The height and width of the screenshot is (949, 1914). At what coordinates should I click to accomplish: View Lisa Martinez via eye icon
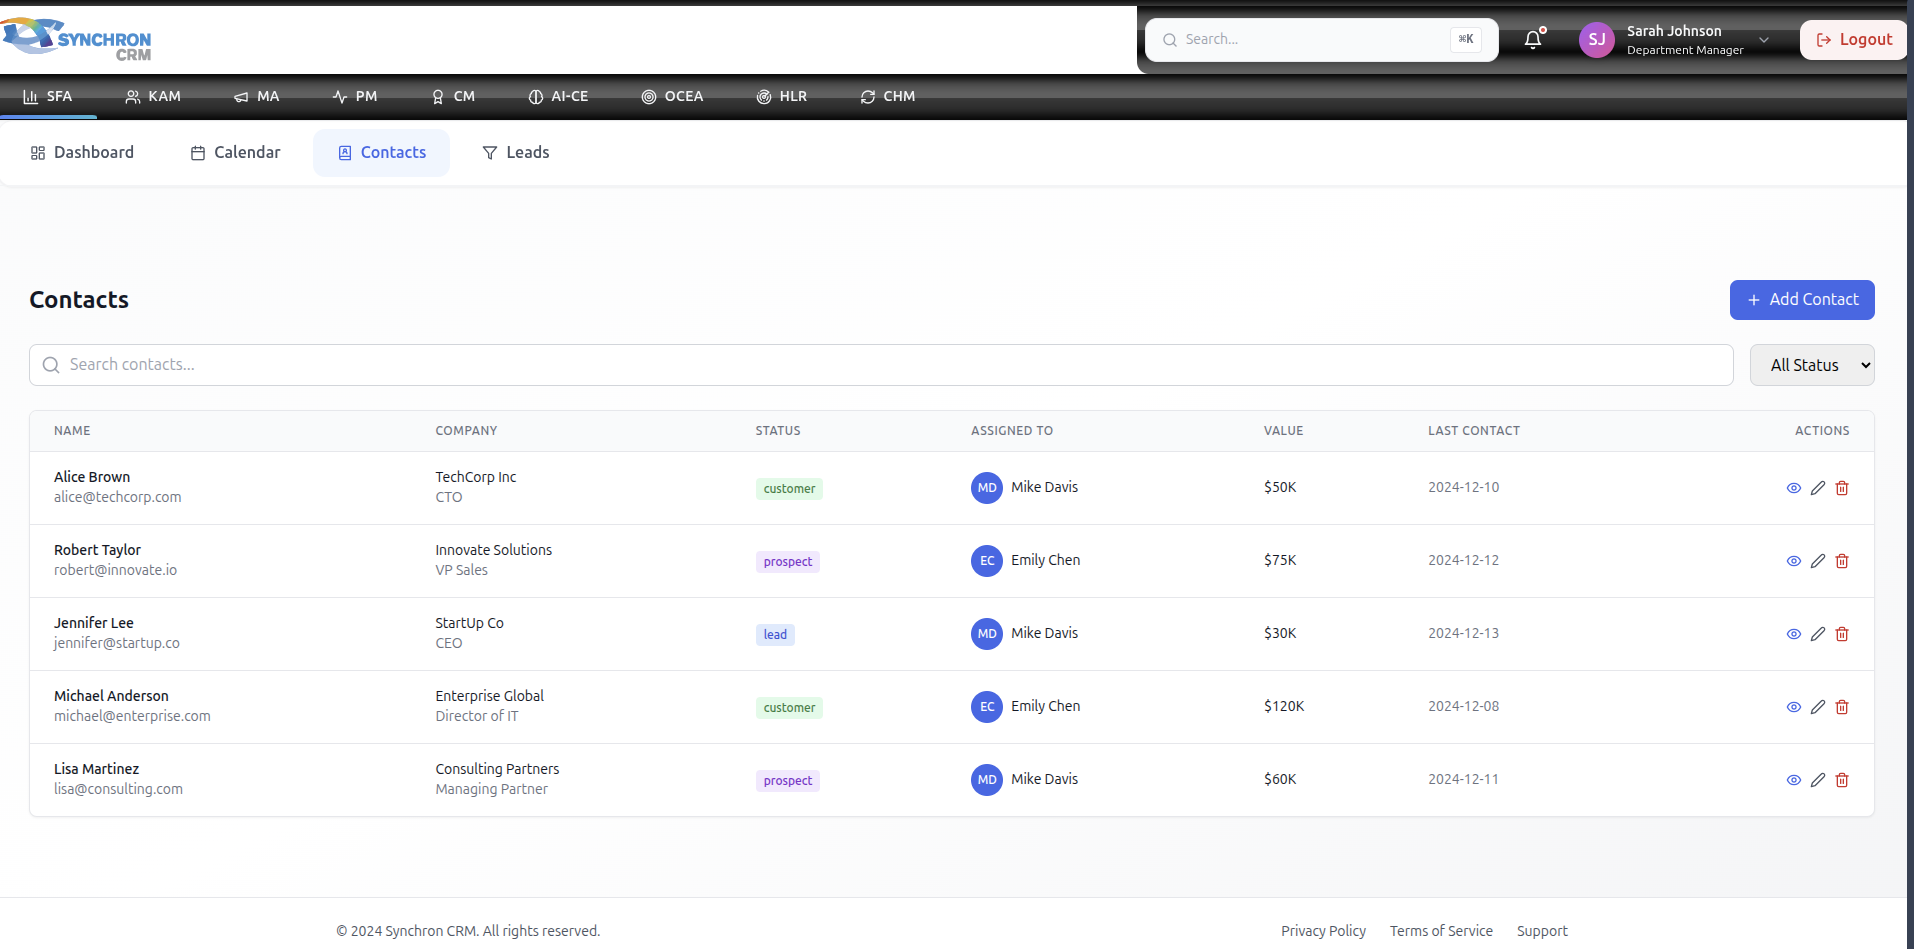[1793, 780]
